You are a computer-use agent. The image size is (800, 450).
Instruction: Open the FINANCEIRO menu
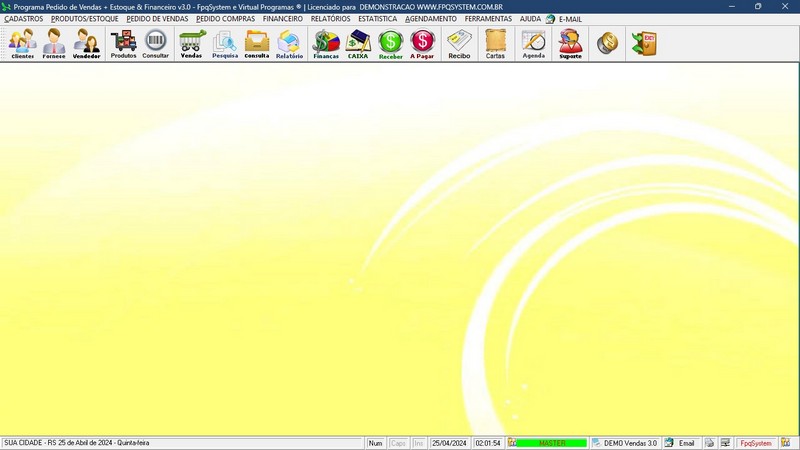pos(283,19)
